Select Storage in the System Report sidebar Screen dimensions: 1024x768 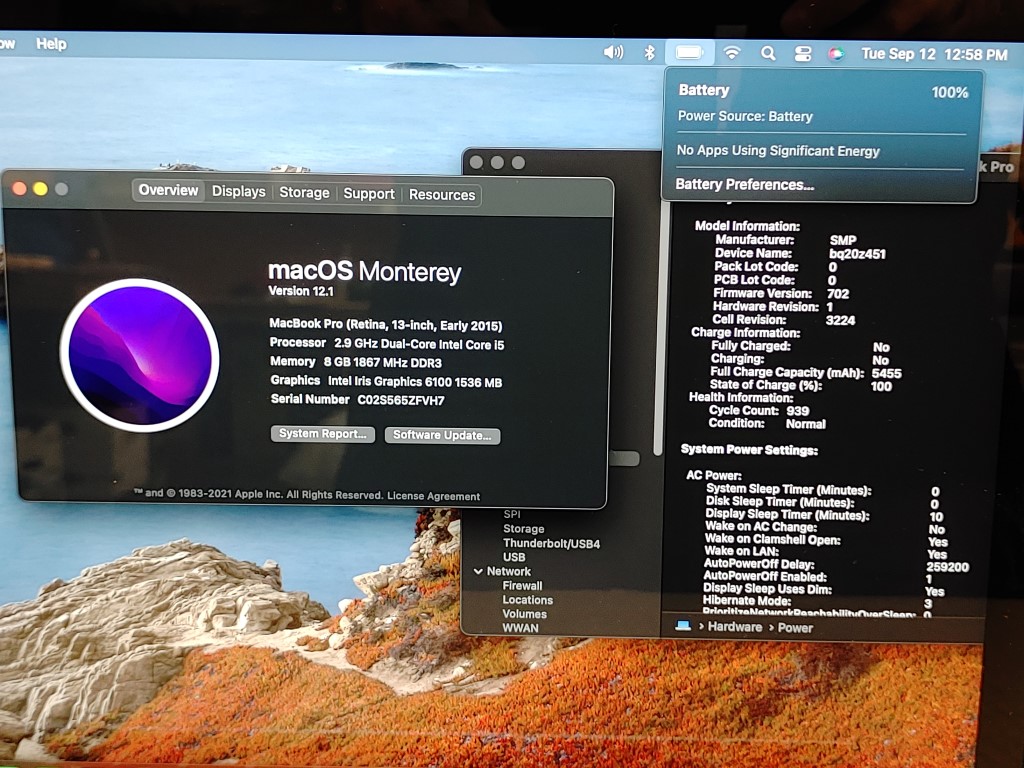click(x=523, y=529)
